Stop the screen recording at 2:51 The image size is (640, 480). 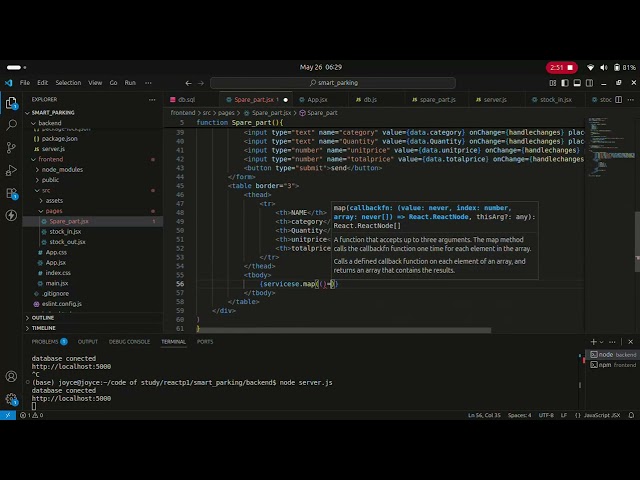pos(562,67)
